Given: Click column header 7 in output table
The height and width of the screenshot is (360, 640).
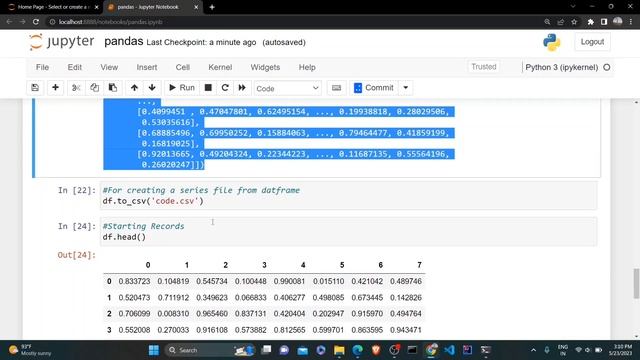Looking at the screenshot, I should (419, 265).
